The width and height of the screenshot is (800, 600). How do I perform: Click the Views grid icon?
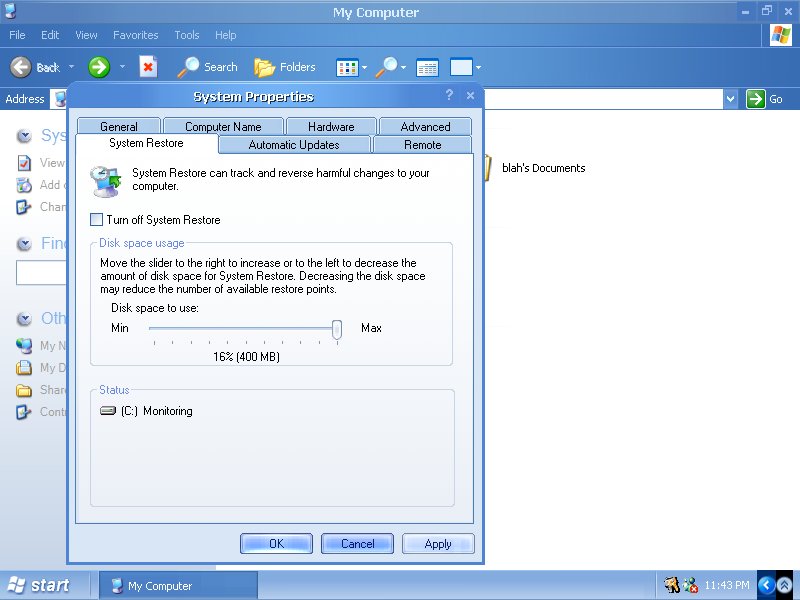tap(346, 67)
